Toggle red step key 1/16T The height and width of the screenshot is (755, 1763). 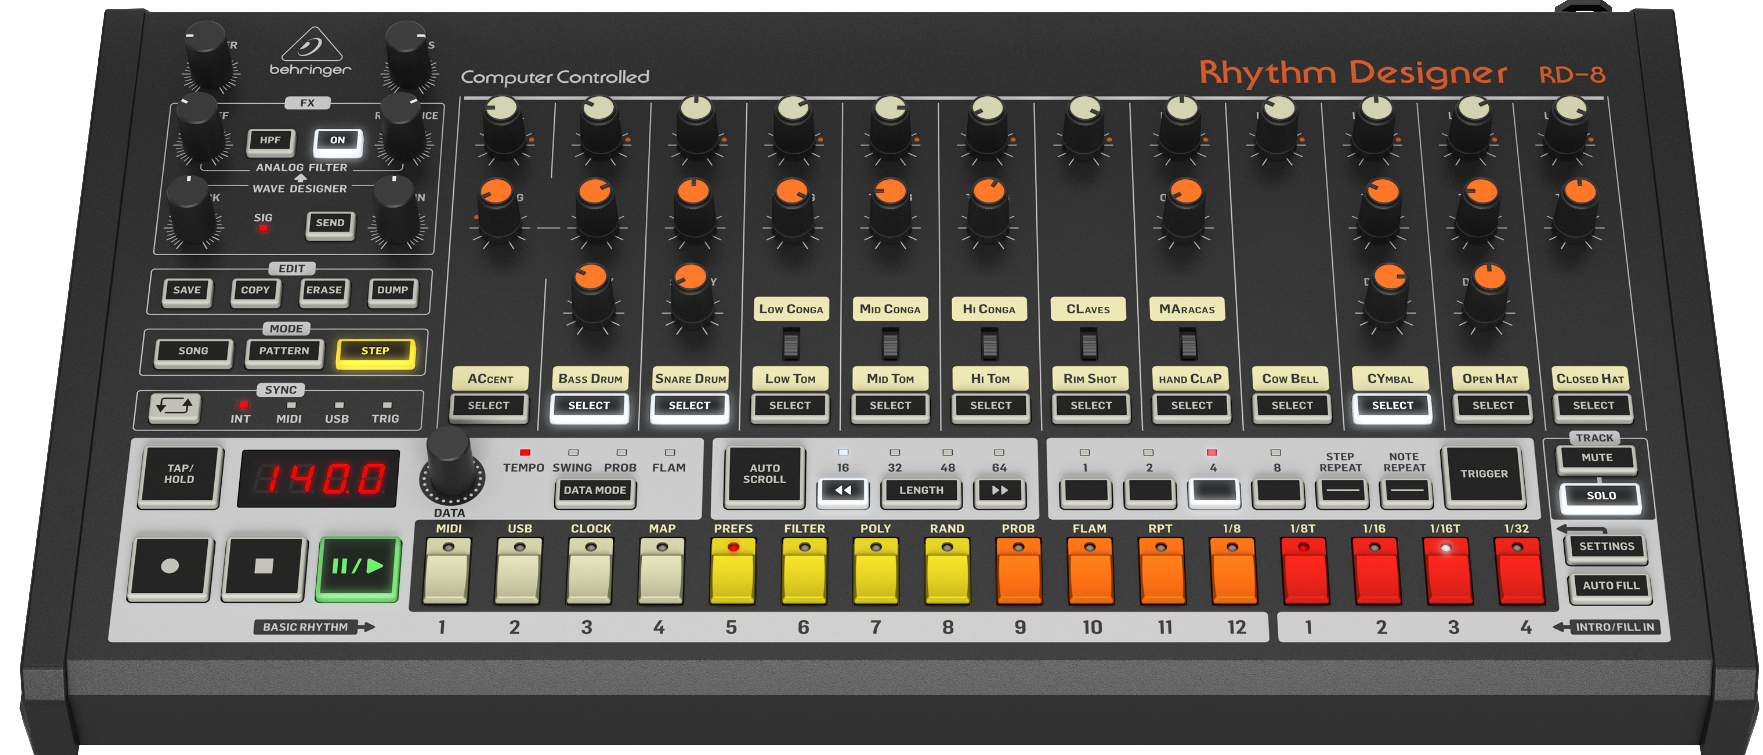(1447, 571)
